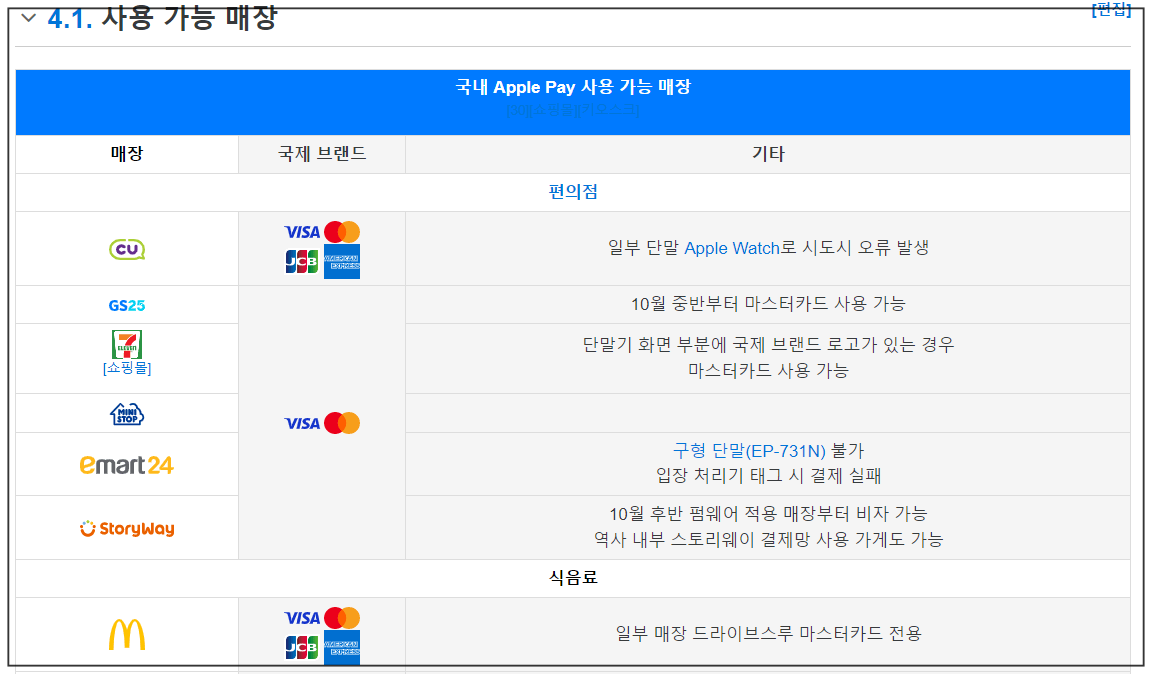
Task: Click the VISA logo in the McDonald's row
Action: click(x=302, y=618)
